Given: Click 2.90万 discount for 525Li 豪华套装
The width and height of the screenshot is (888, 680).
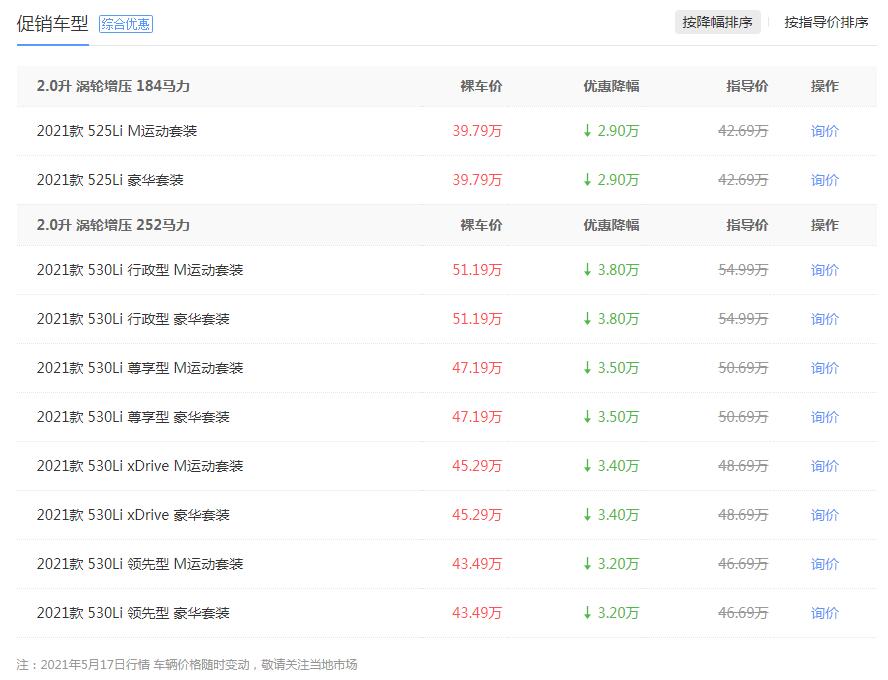Looking at the screenshot, I should pos(612,180).
